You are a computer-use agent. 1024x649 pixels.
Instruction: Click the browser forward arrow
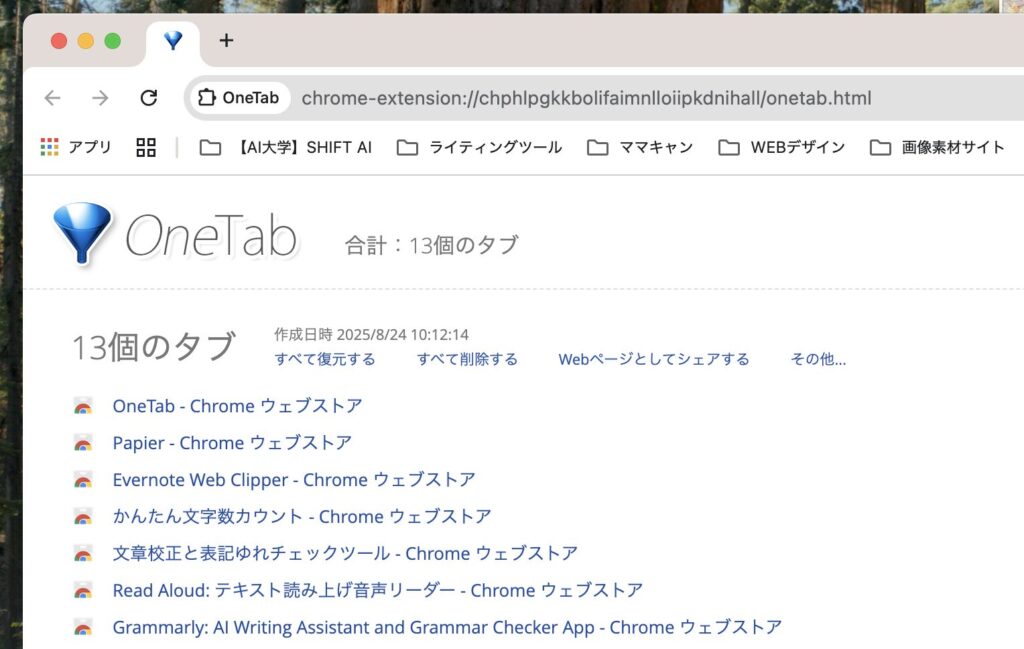click(x=100, y=98)
